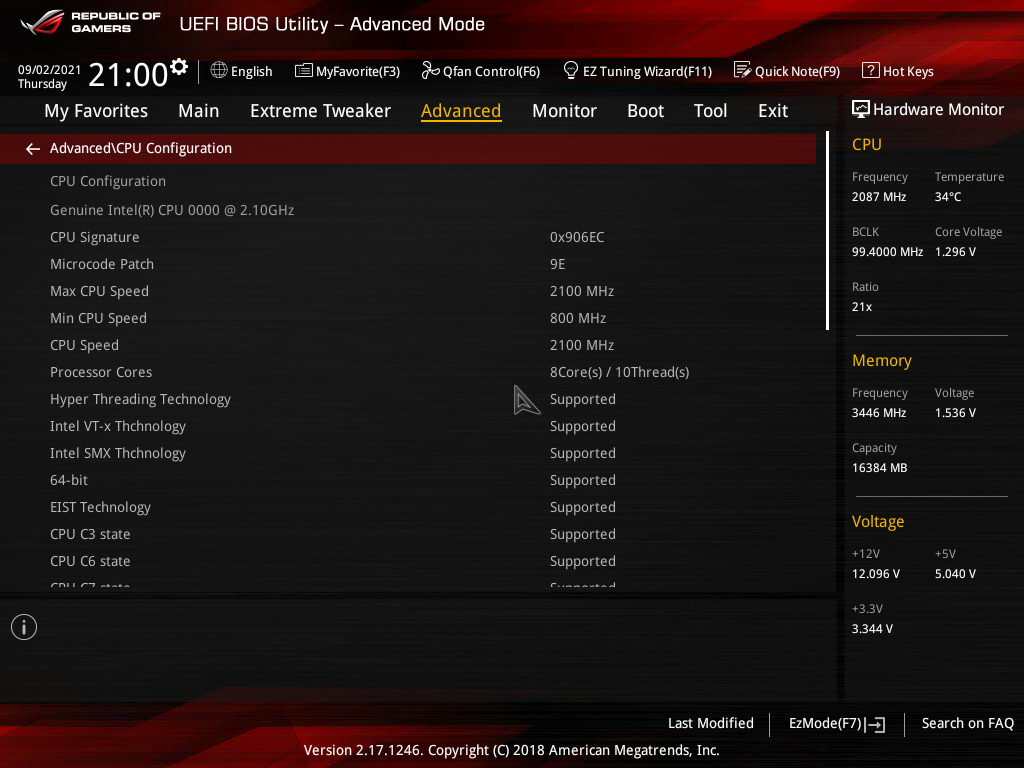Open the My Favorites tab
Screen dimensions: 1024x768
[x=96, y=111]
